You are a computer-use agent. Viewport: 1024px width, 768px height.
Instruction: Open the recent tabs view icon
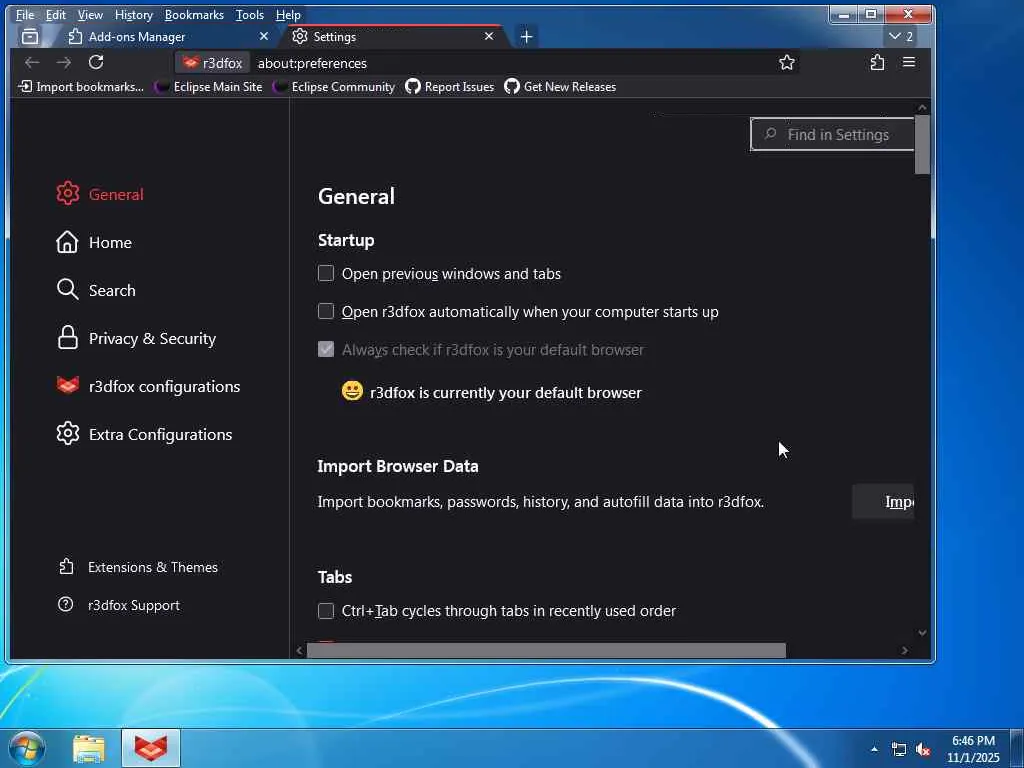tap(30, 37)
